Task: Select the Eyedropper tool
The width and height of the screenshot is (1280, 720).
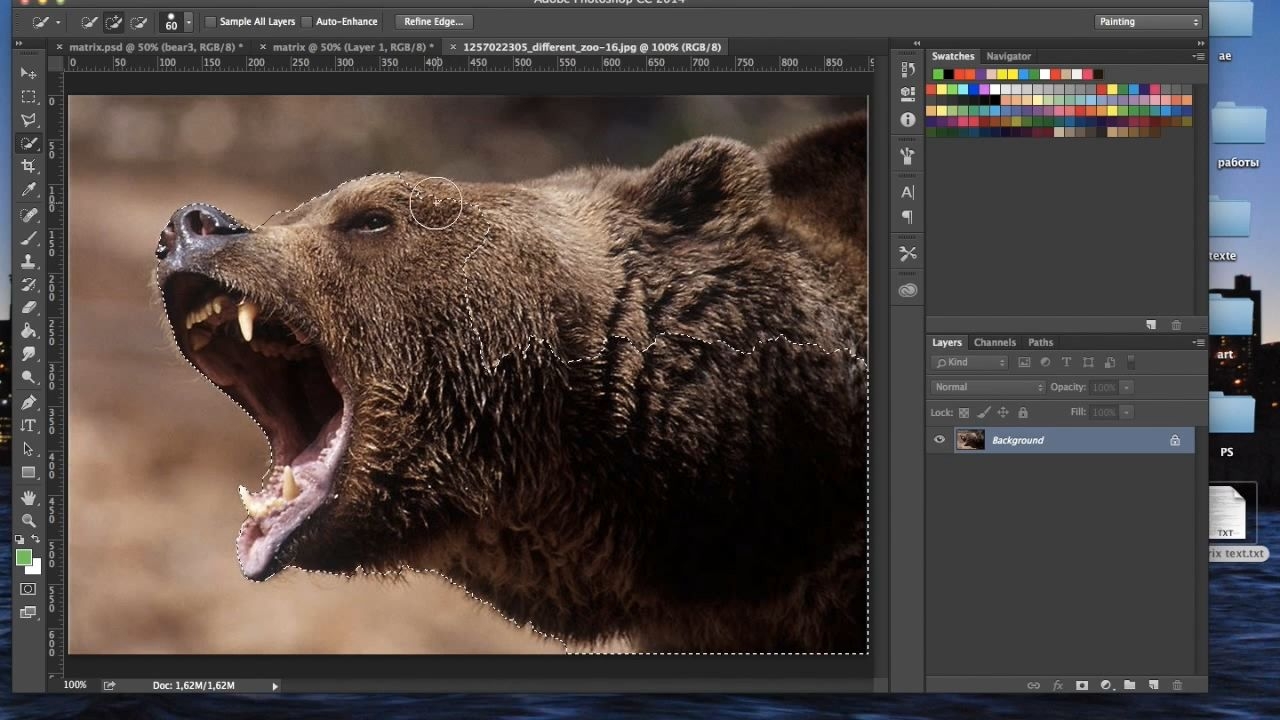Action: [28, 190]
